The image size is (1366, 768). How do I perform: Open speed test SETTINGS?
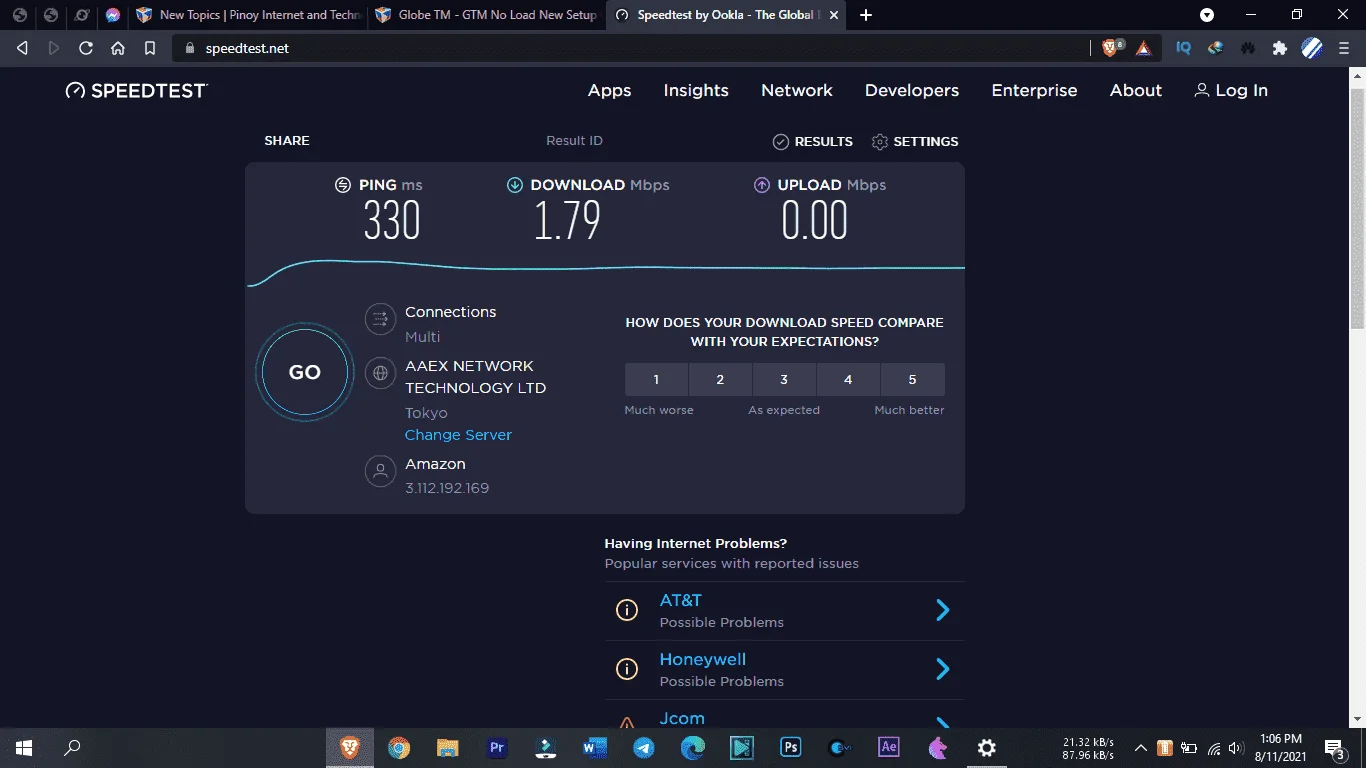tap(915, 142)
